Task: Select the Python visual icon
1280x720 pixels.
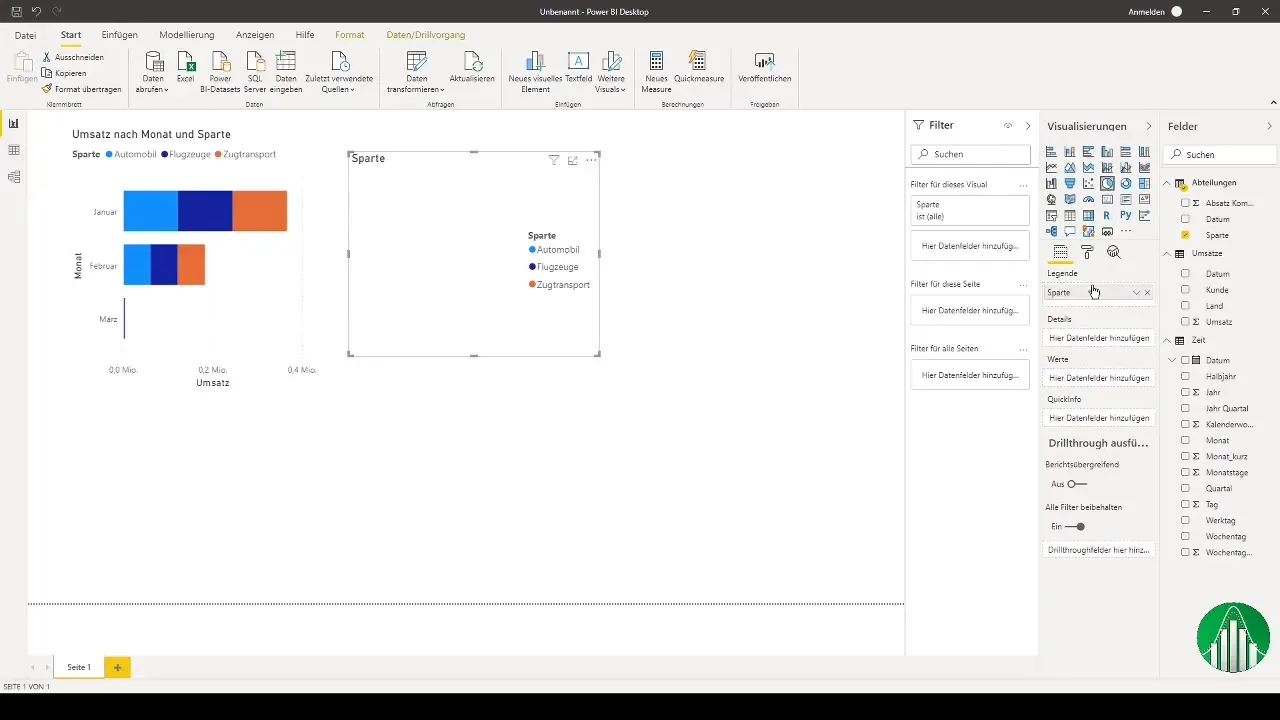Action: 1126,215
